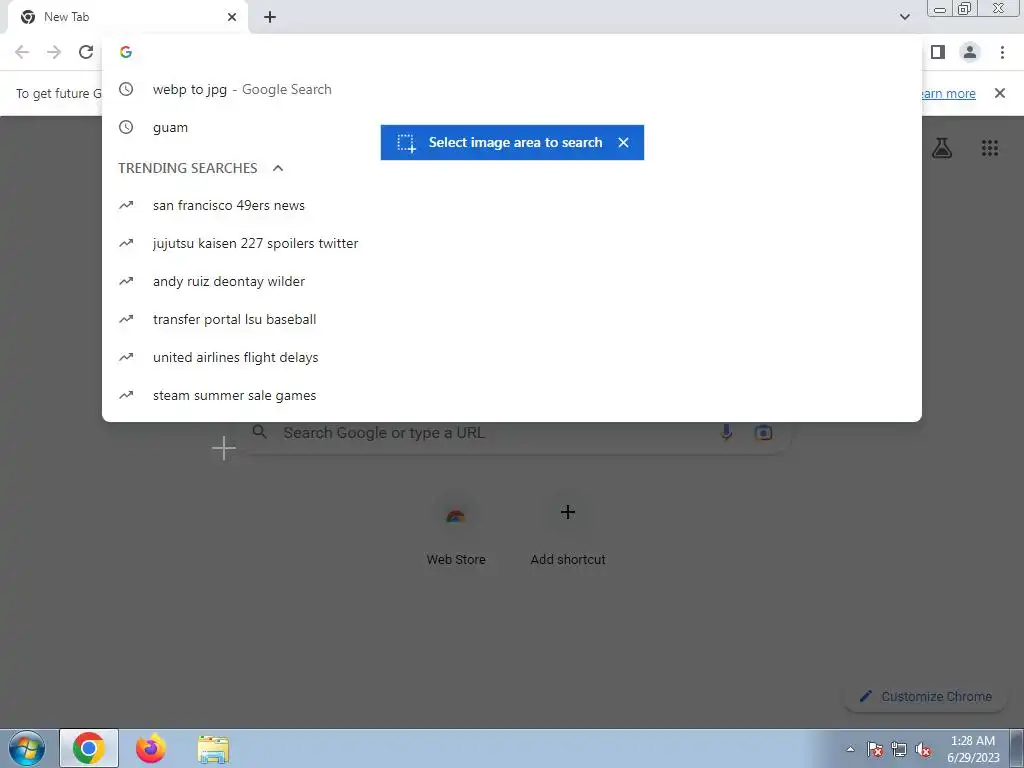
Task: Click the Google G icon in omnibox
Action: click(x=126, y=52)
